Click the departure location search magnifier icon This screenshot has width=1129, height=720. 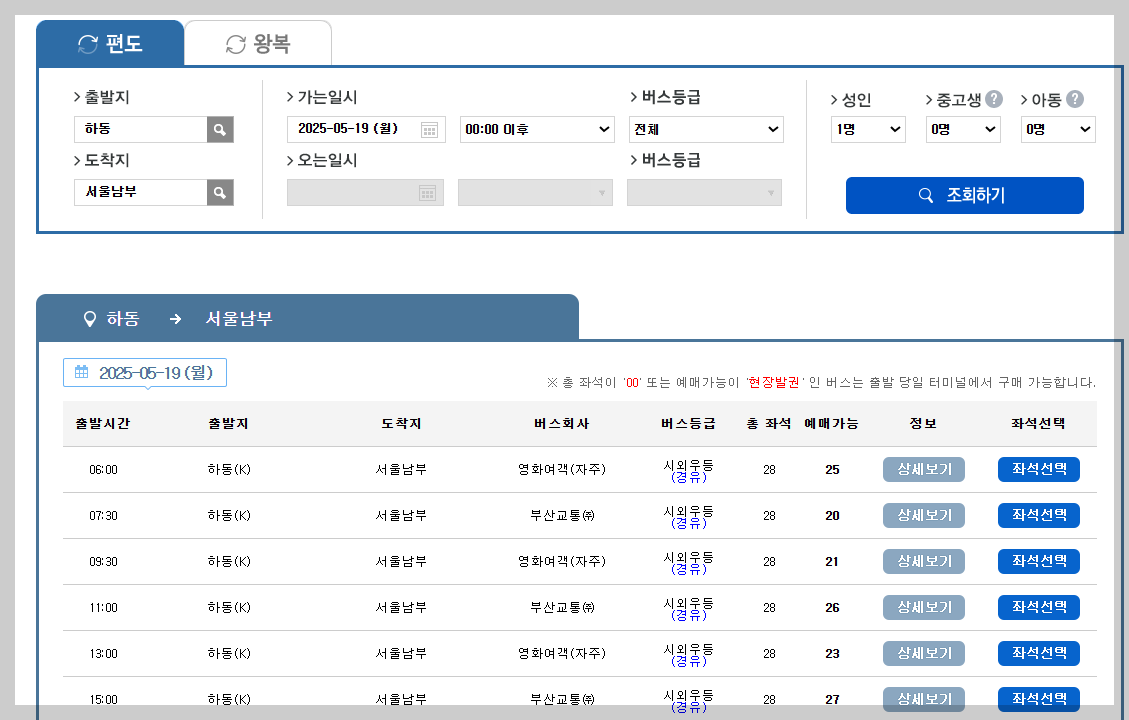(220, 128)
